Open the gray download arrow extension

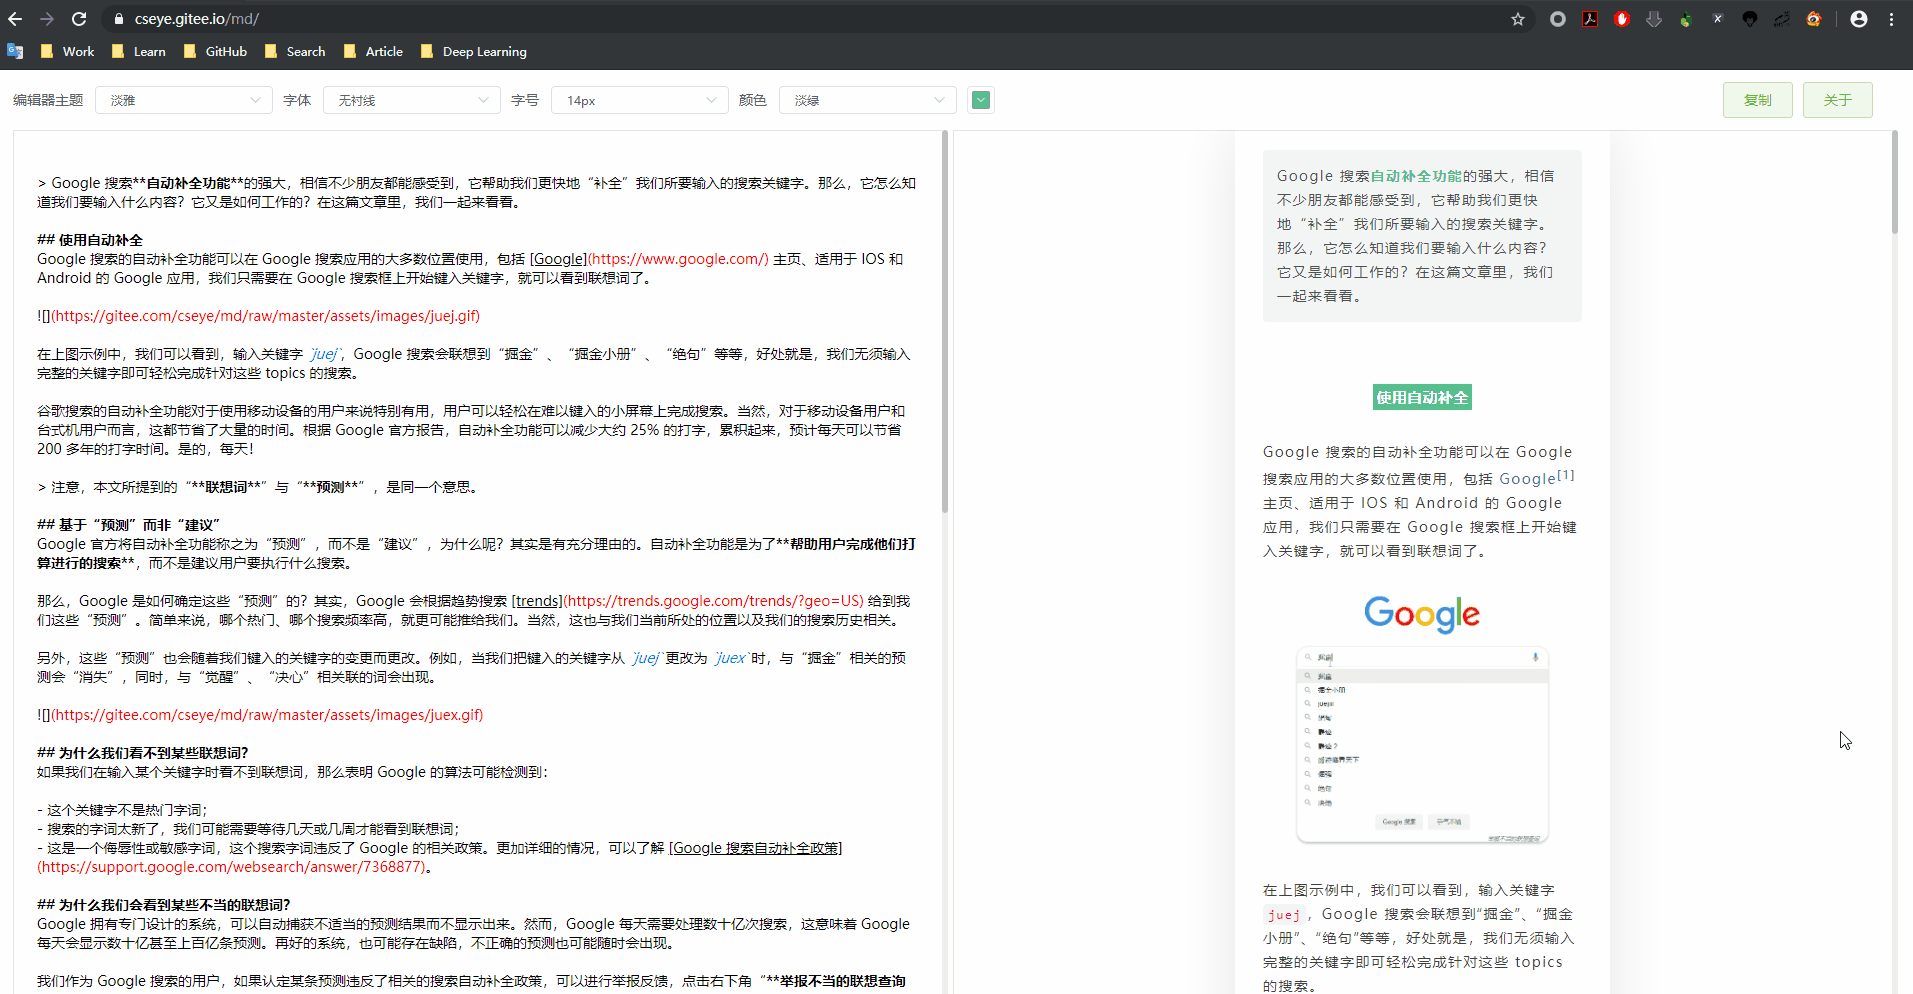(x=1654, y=19)
